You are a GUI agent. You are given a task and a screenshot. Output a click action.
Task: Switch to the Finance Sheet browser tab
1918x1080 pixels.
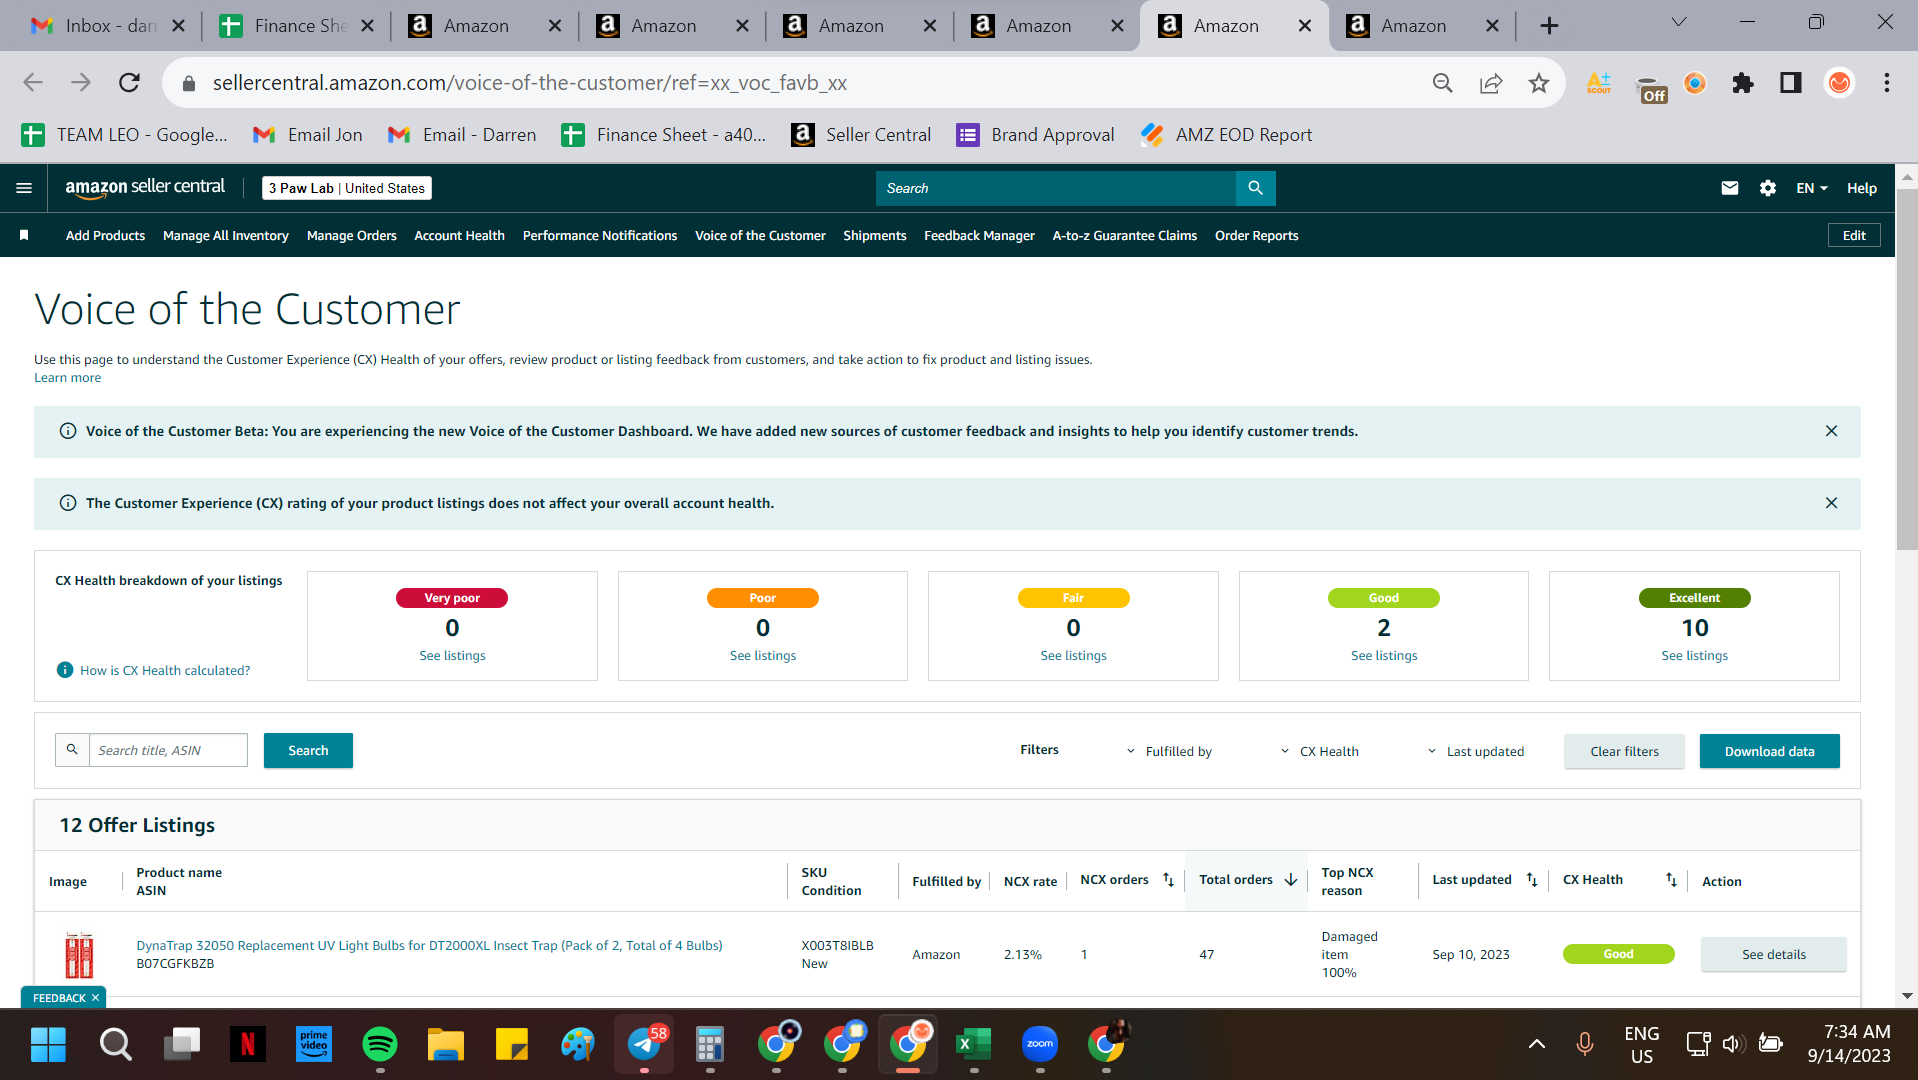click(296, 26)
